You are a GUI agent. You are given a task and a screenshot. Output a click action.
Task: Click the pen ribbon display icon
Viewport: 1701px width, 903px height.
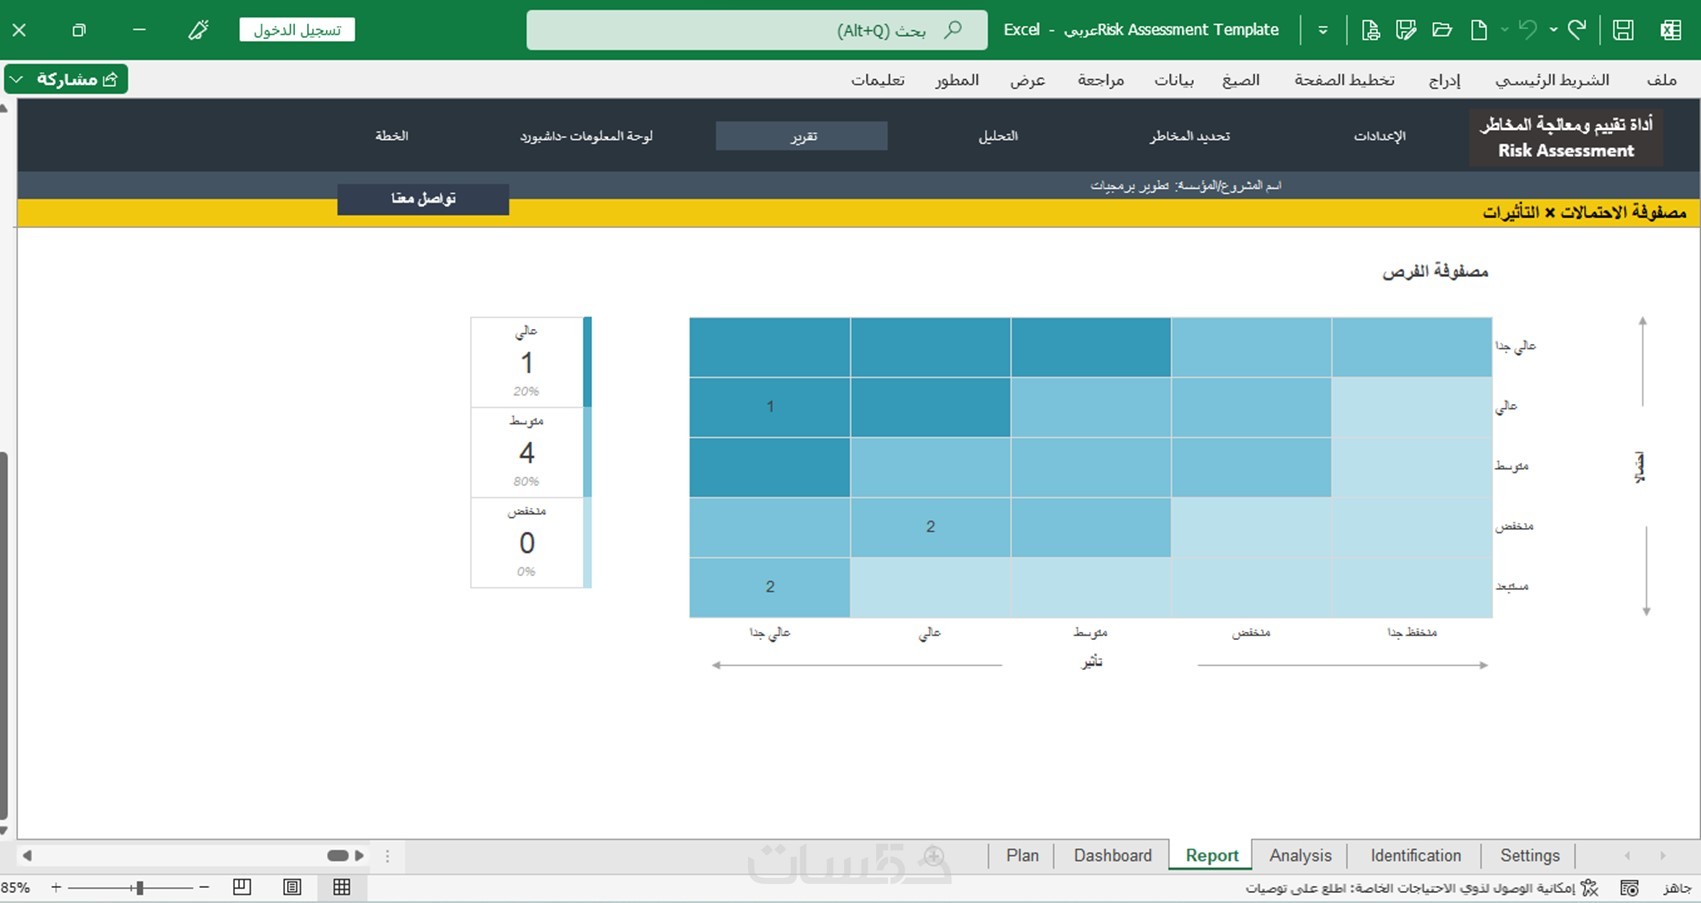click(x=198, y=30)
